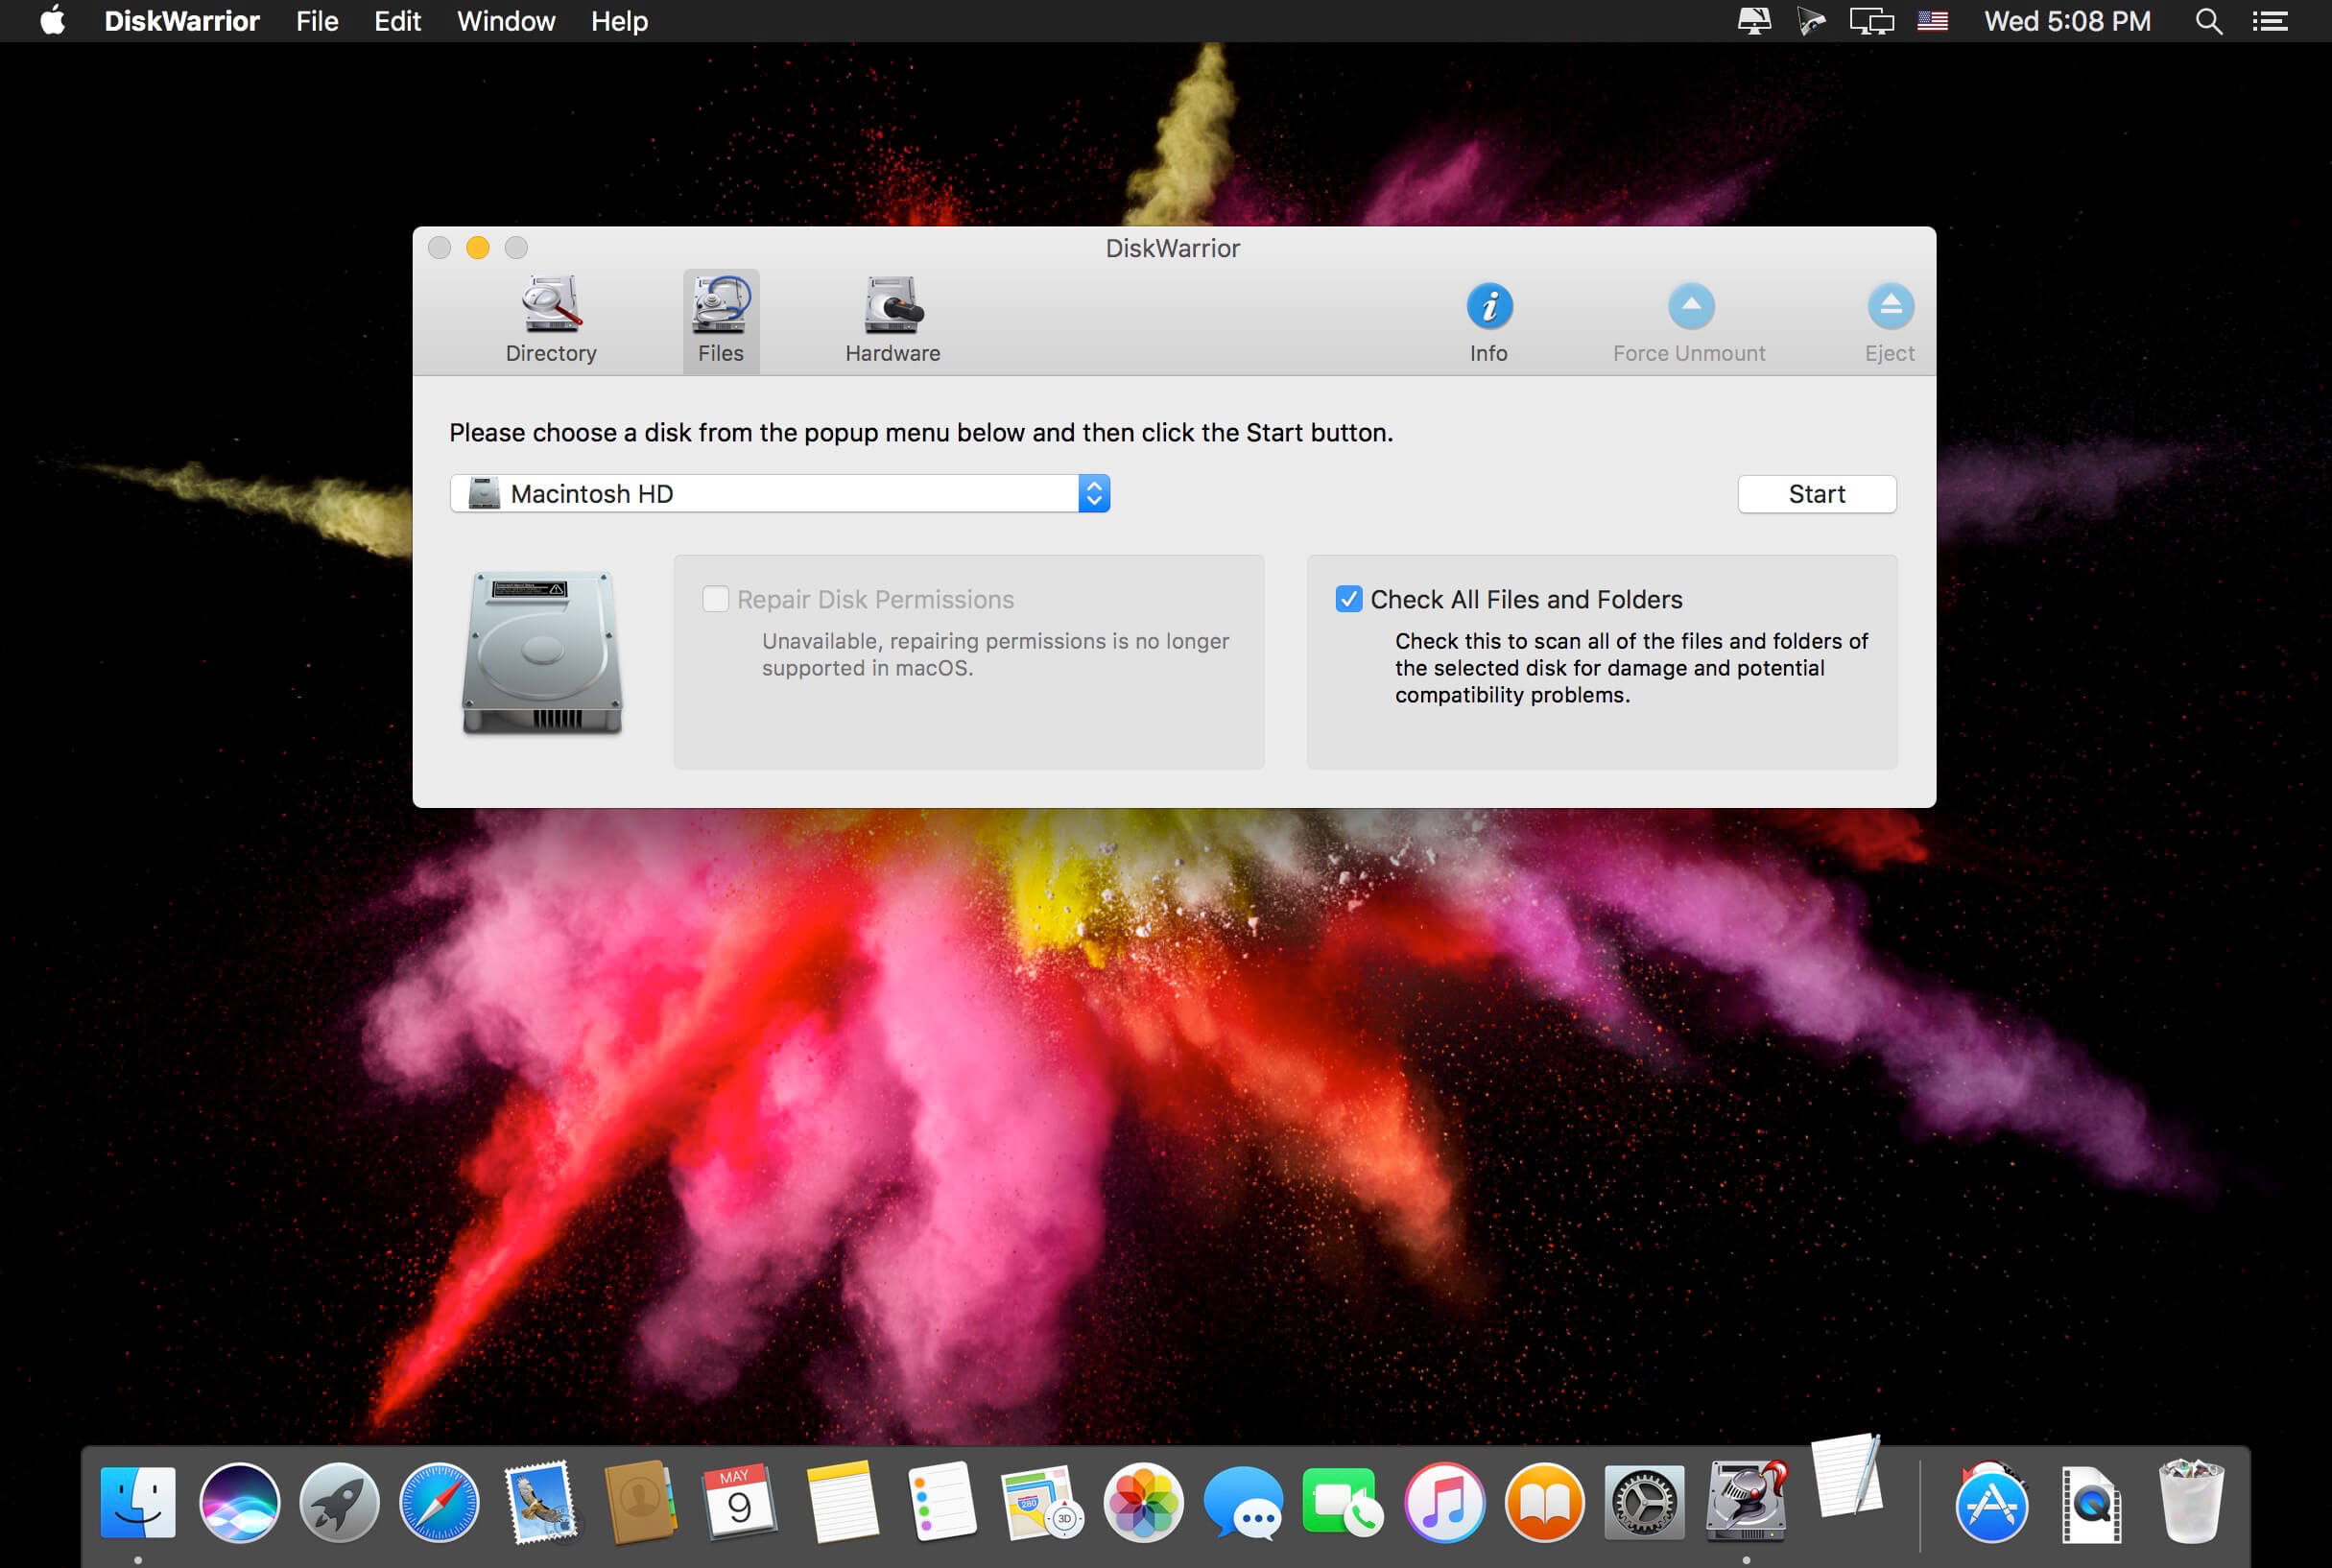The width and height of the screenshot is (2332, 1568).
Task: Open System Preferences gear in Dock
Action: [1645, 1502]
